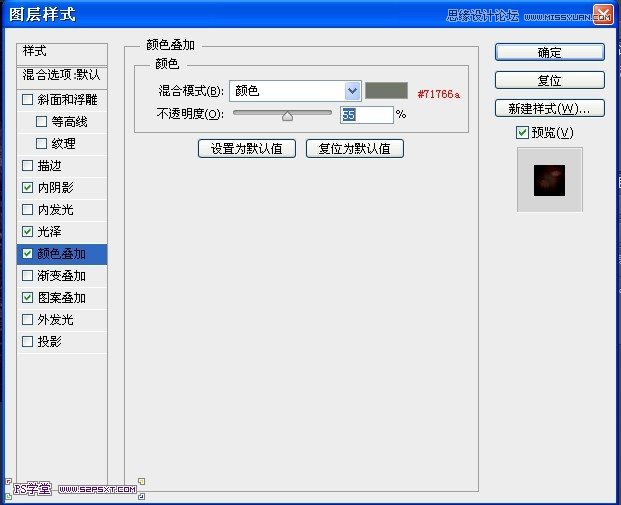
Task: Tick the 纹理 checkbox
Action: click(x=41, y=143)
